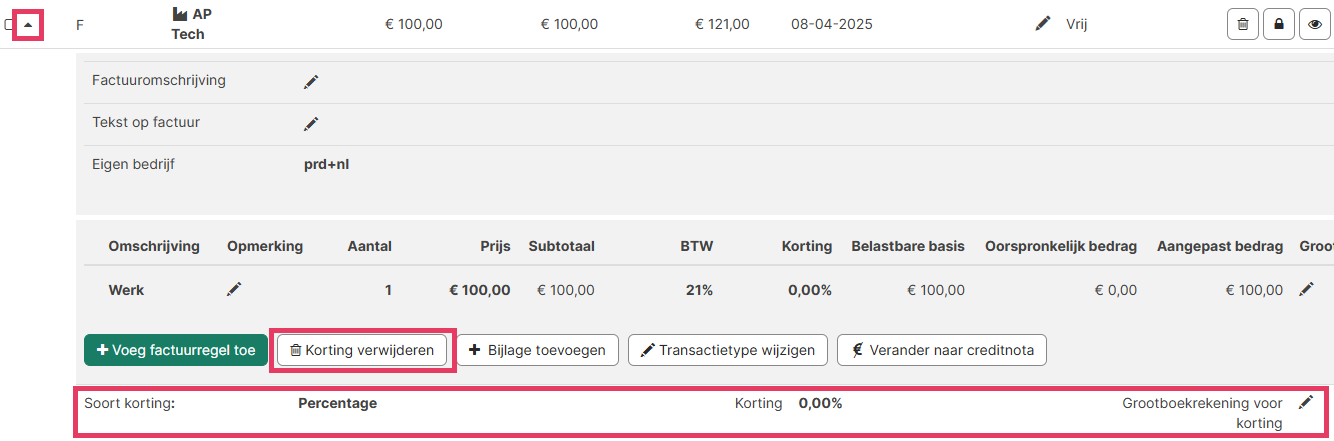Click the Omschrijving column header
The width and height of the screenshot is (1334, 441).
coord(154,246)
